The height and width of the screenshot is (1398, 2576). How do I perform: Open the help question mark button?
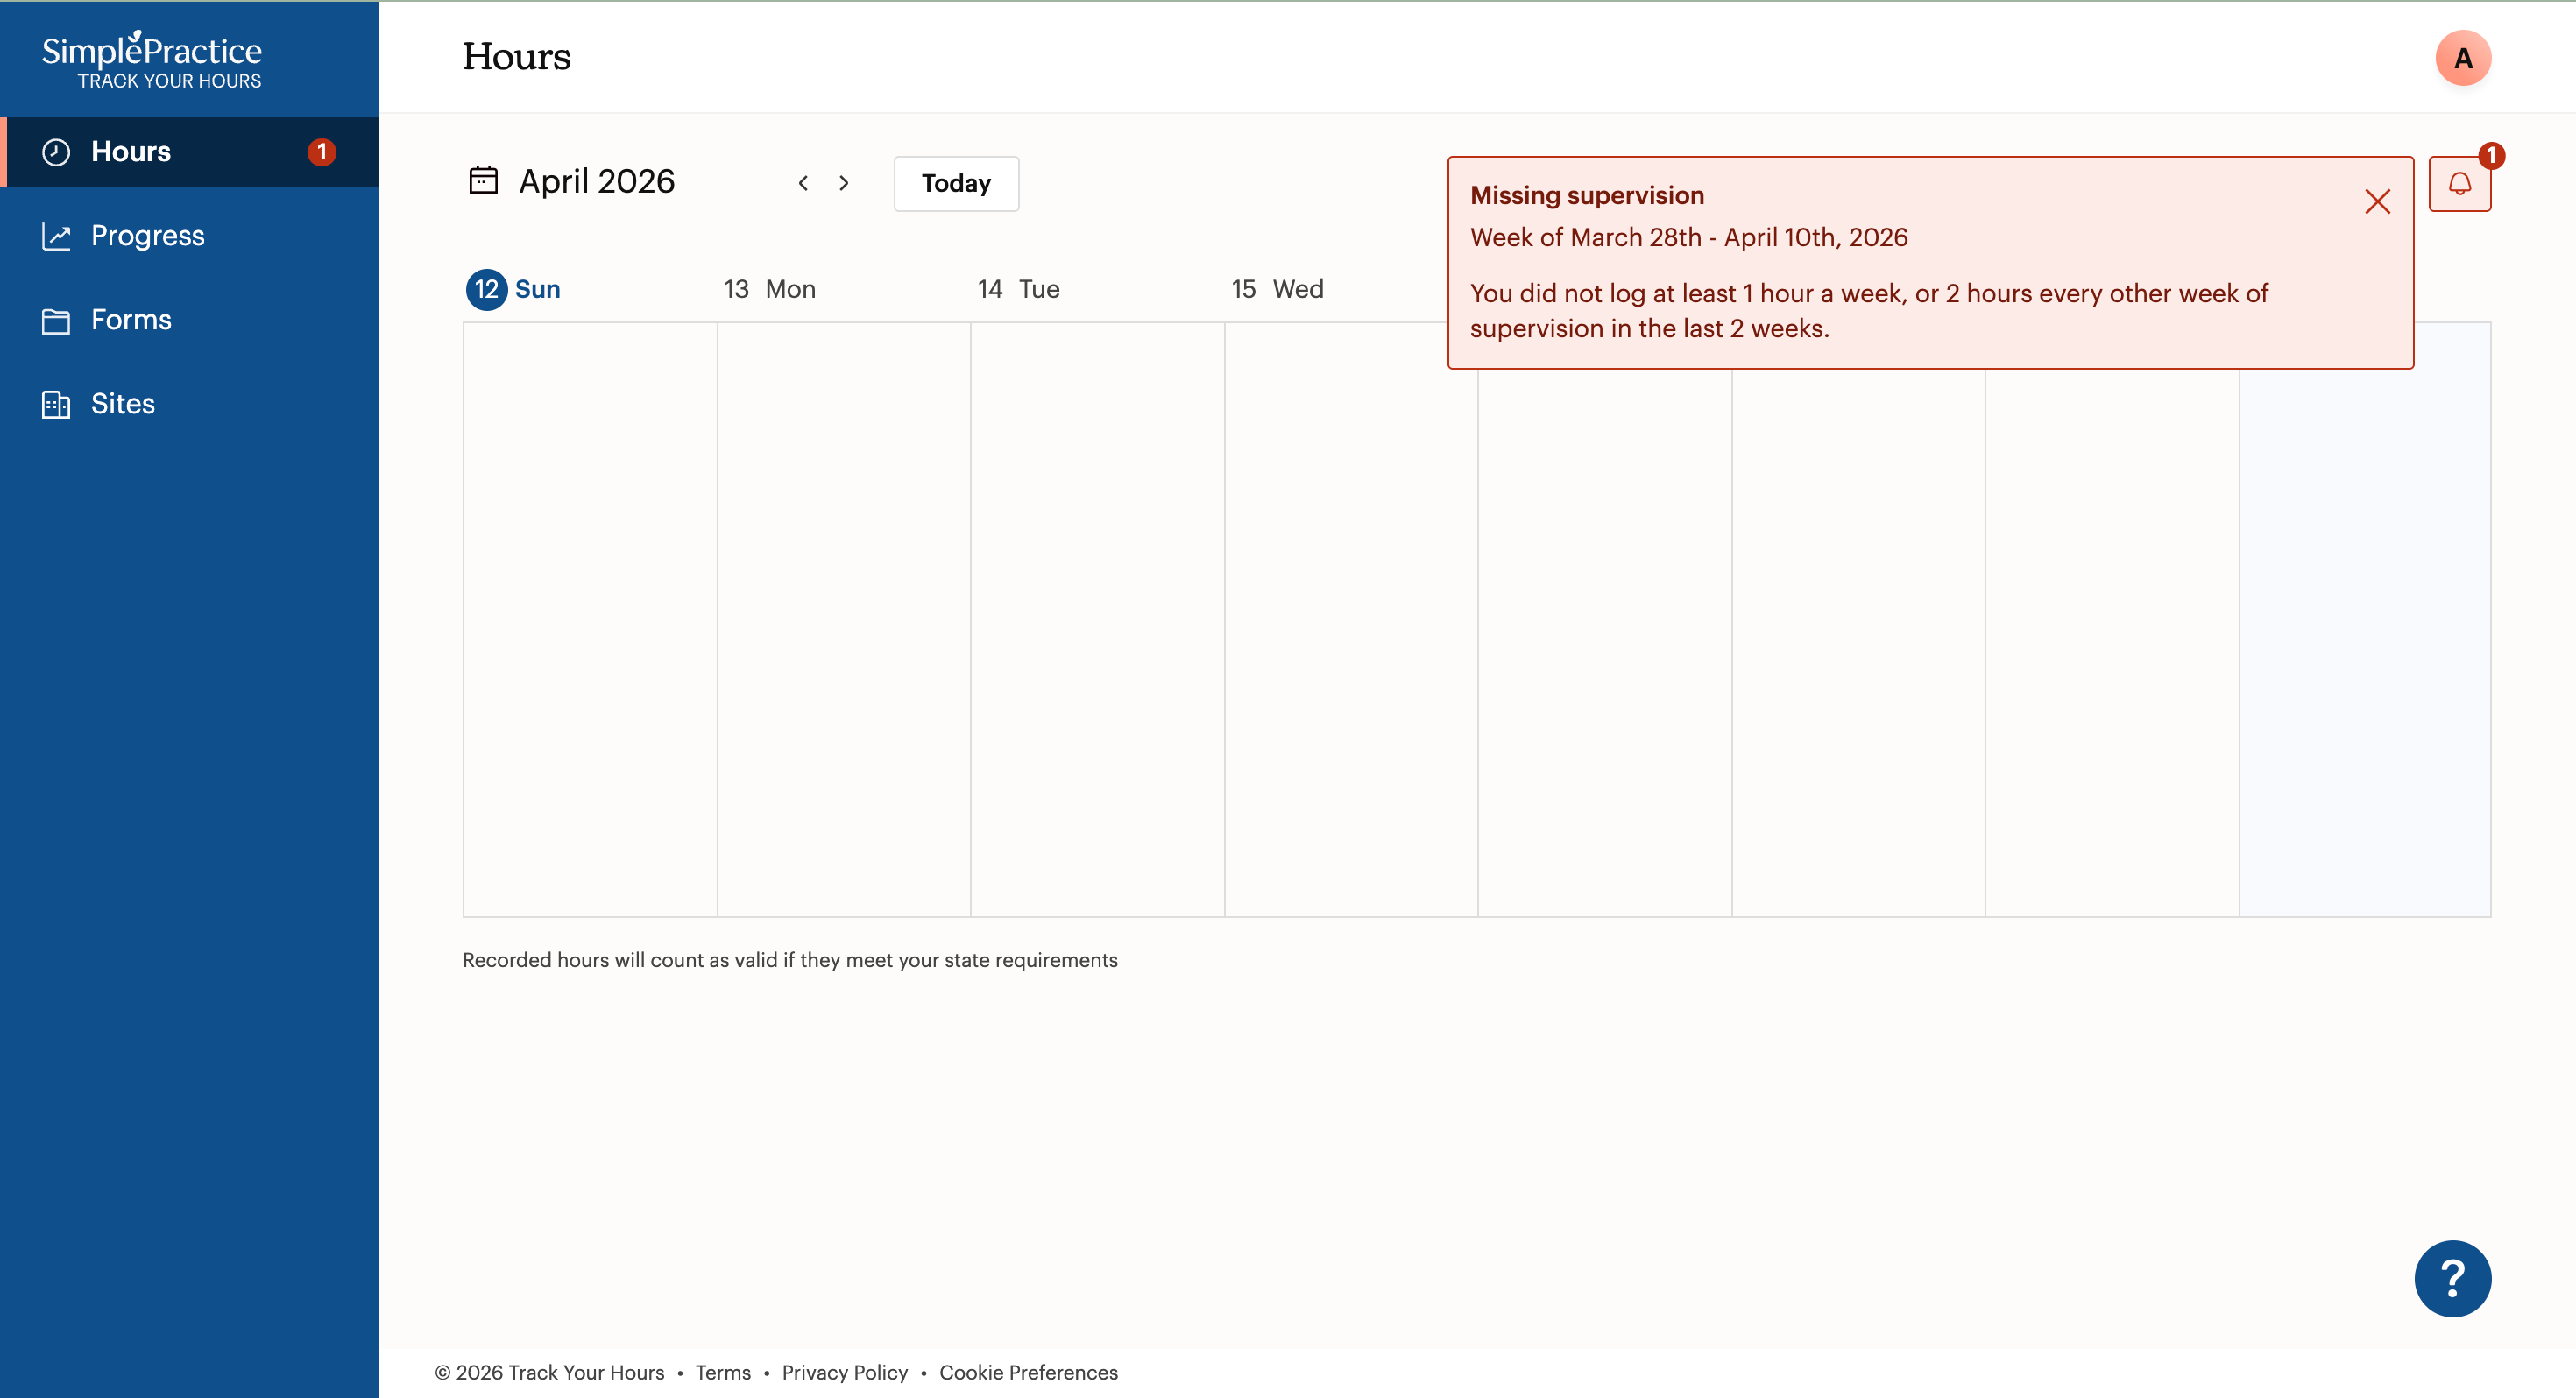pos(2452,1278)
